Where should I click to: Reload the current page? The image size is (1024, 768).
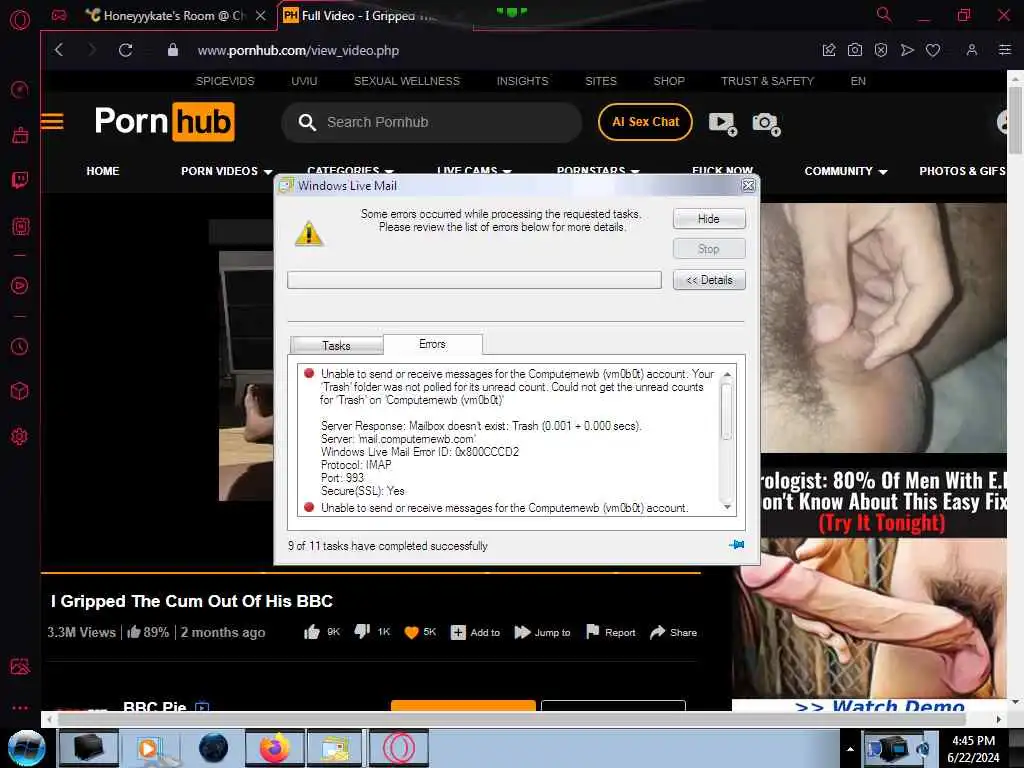125,50
